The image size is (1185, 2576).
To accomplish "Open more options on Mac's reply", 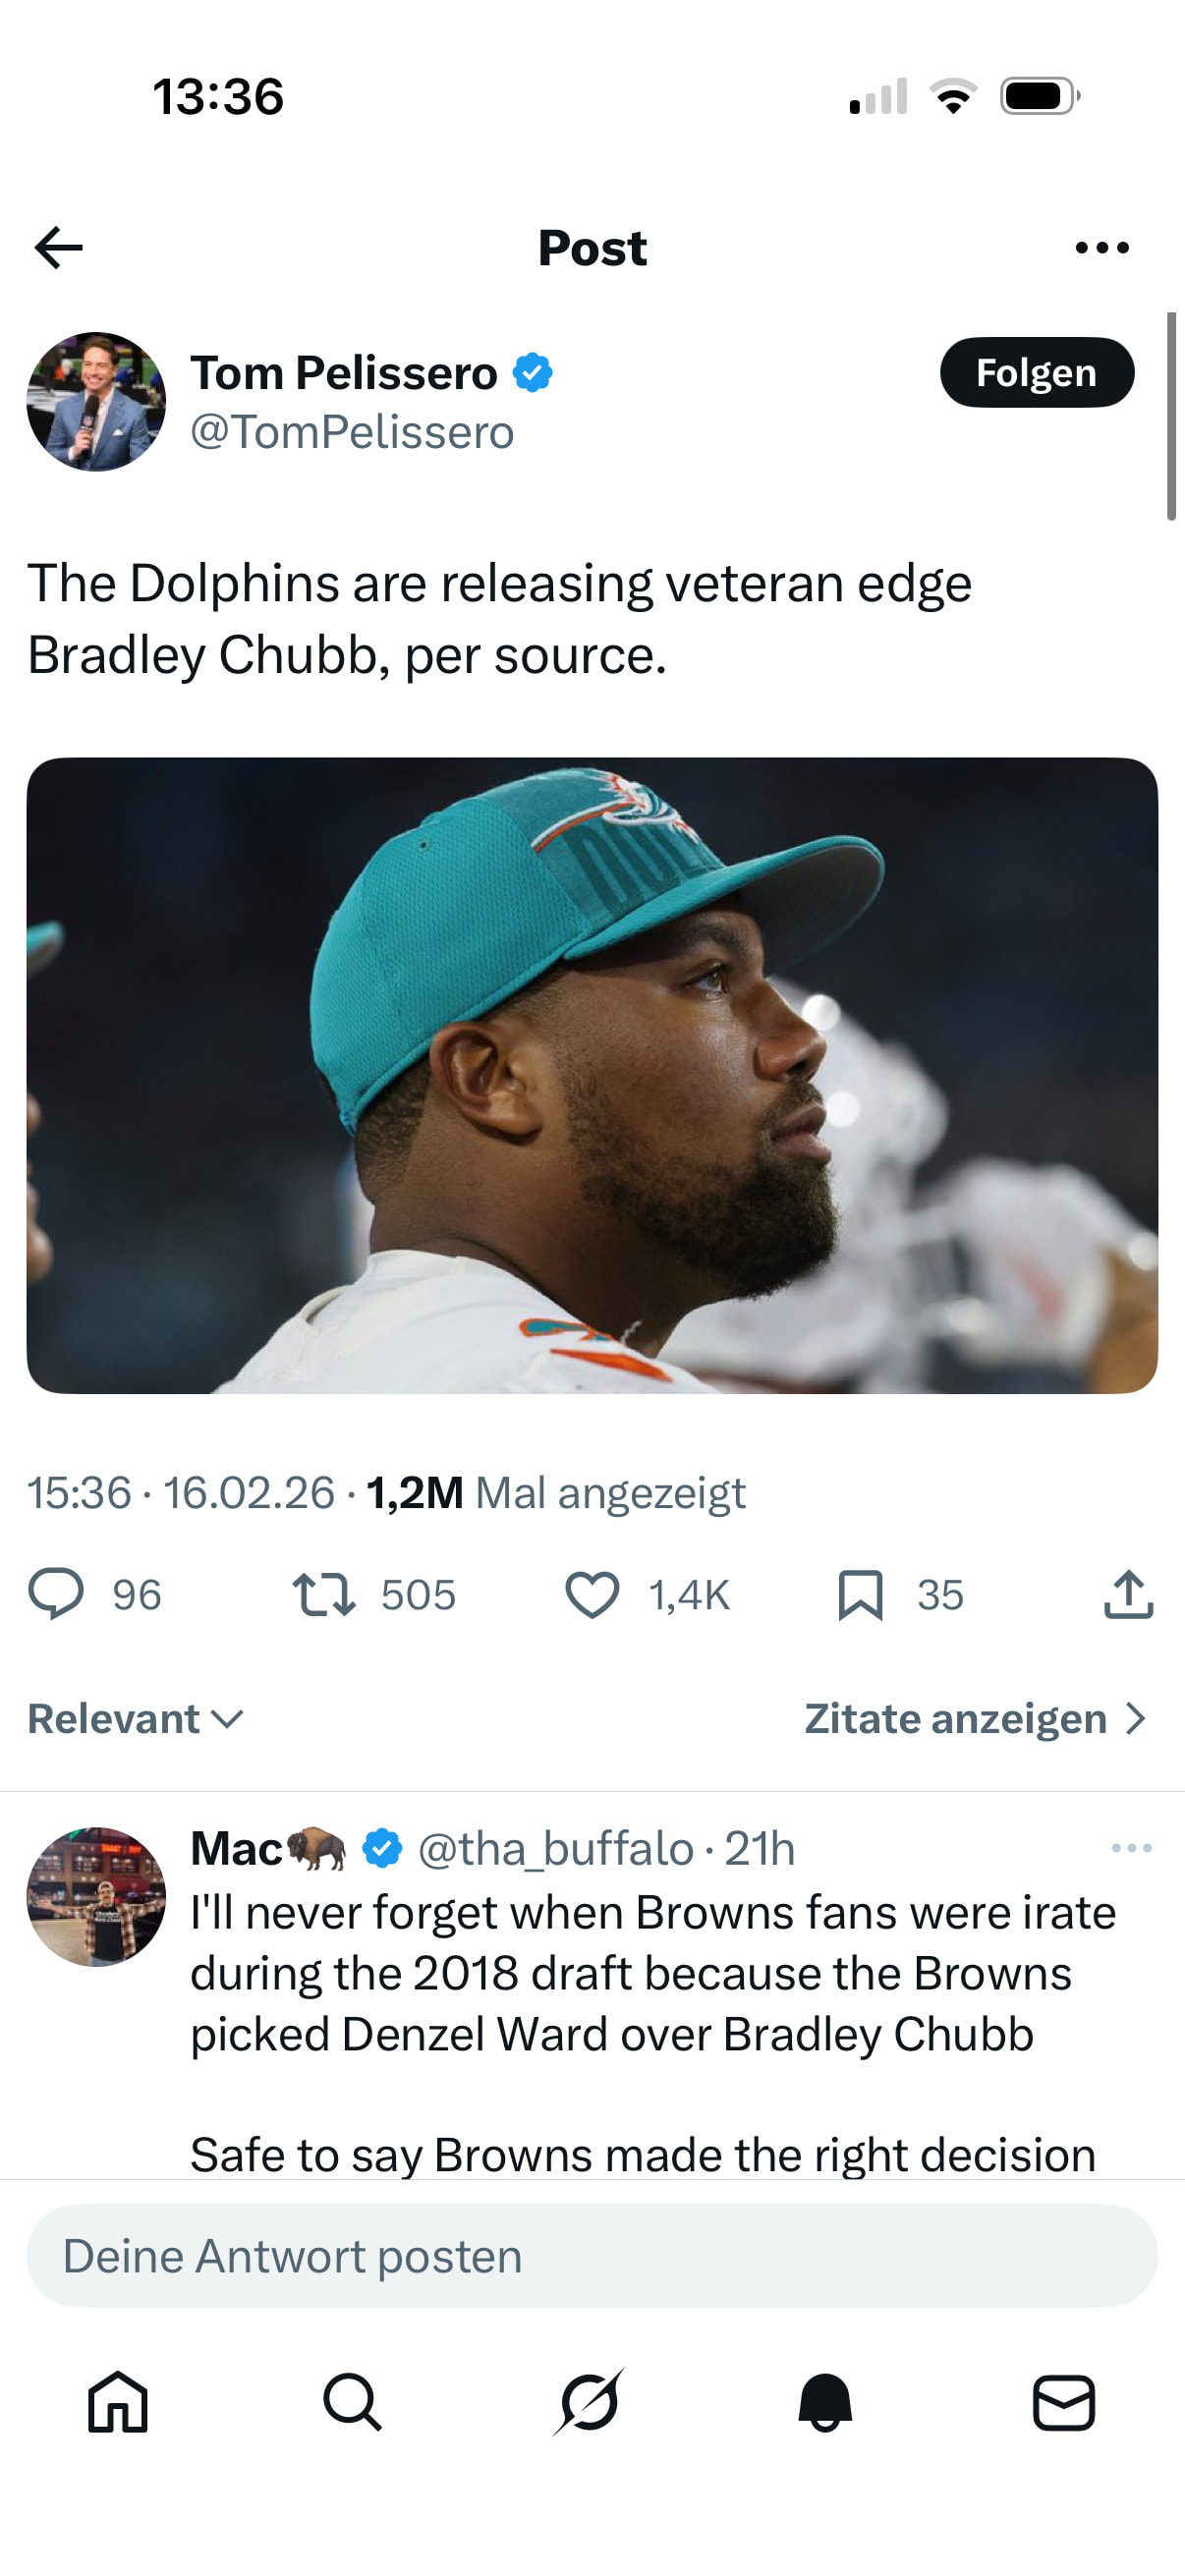I will pyautogui.click(x=1131, y=1848).
